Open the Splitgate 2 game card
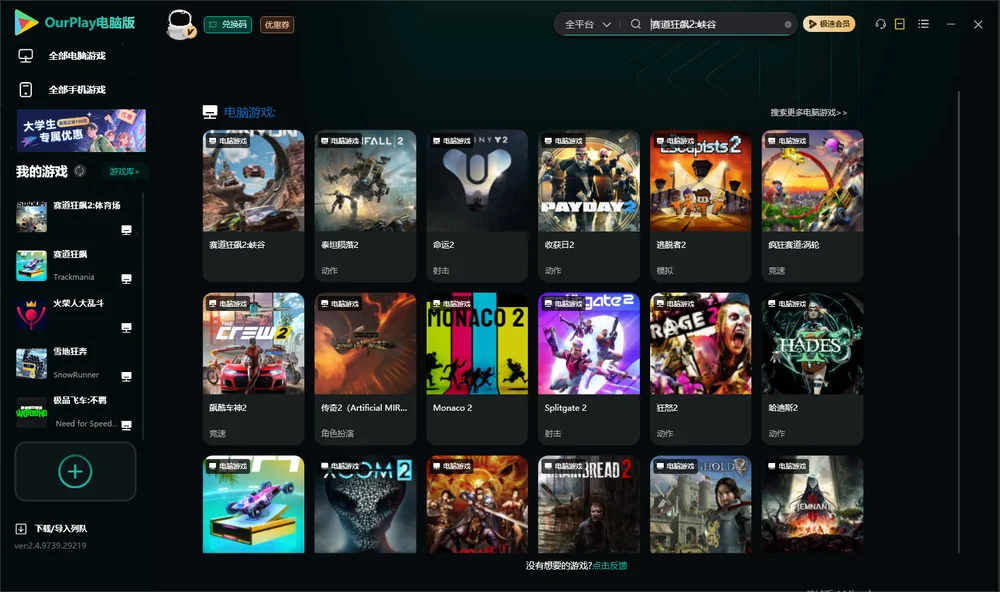Viewport: 1000px width, 592px height. (x=589, y=369)
